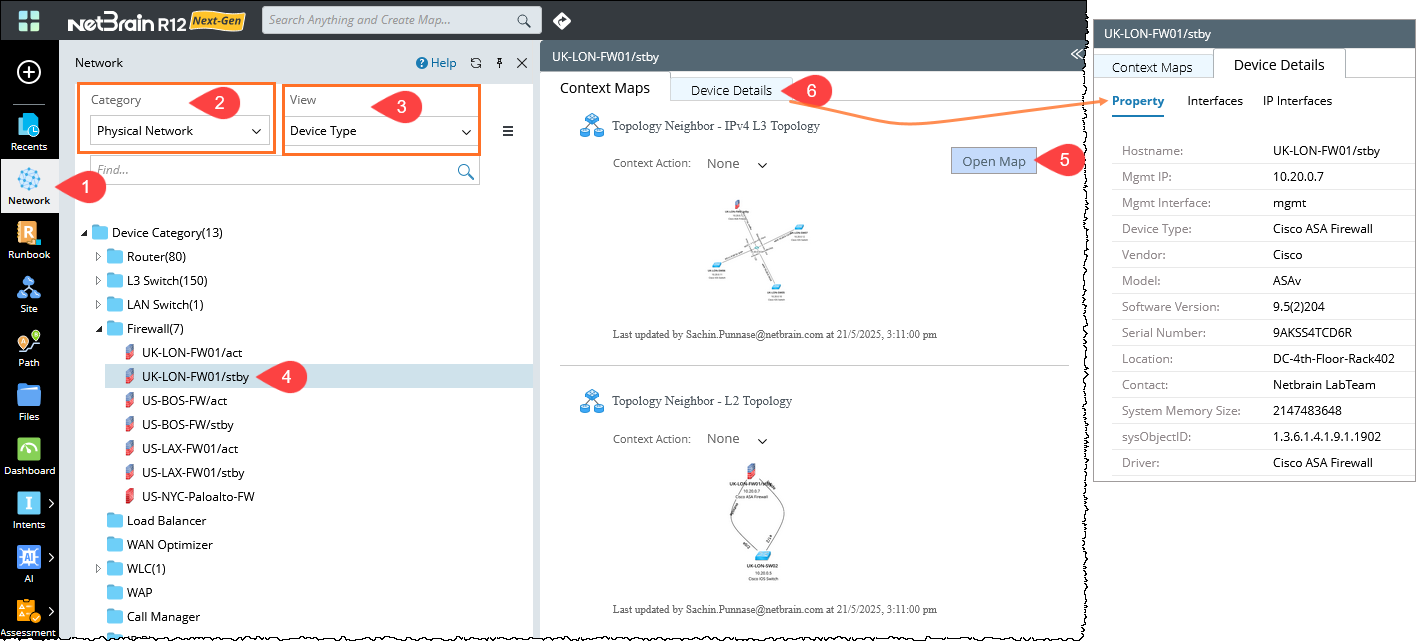Select US-LAX-FW01/stby in the tree

[193, 472]
